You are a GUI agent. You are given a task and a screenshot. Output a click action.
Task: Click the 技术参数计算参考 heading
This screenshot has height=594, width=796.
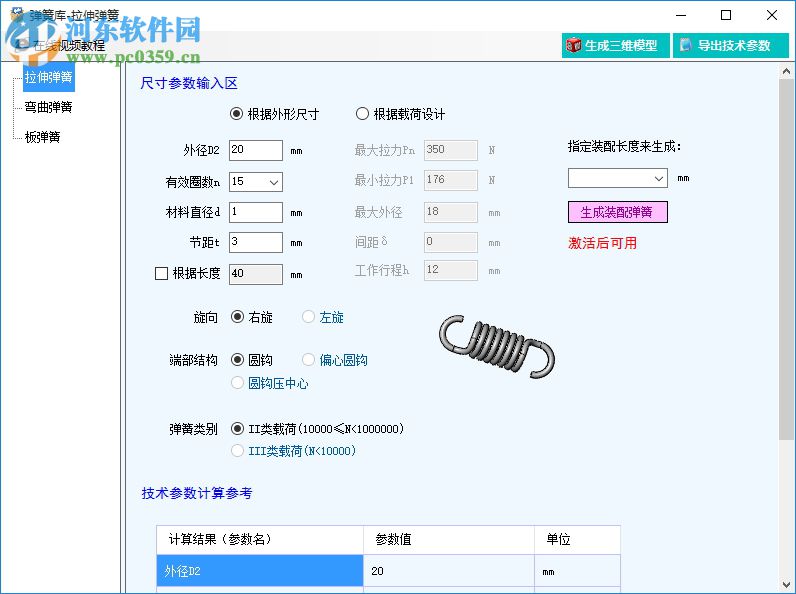(x=196, y=493)
